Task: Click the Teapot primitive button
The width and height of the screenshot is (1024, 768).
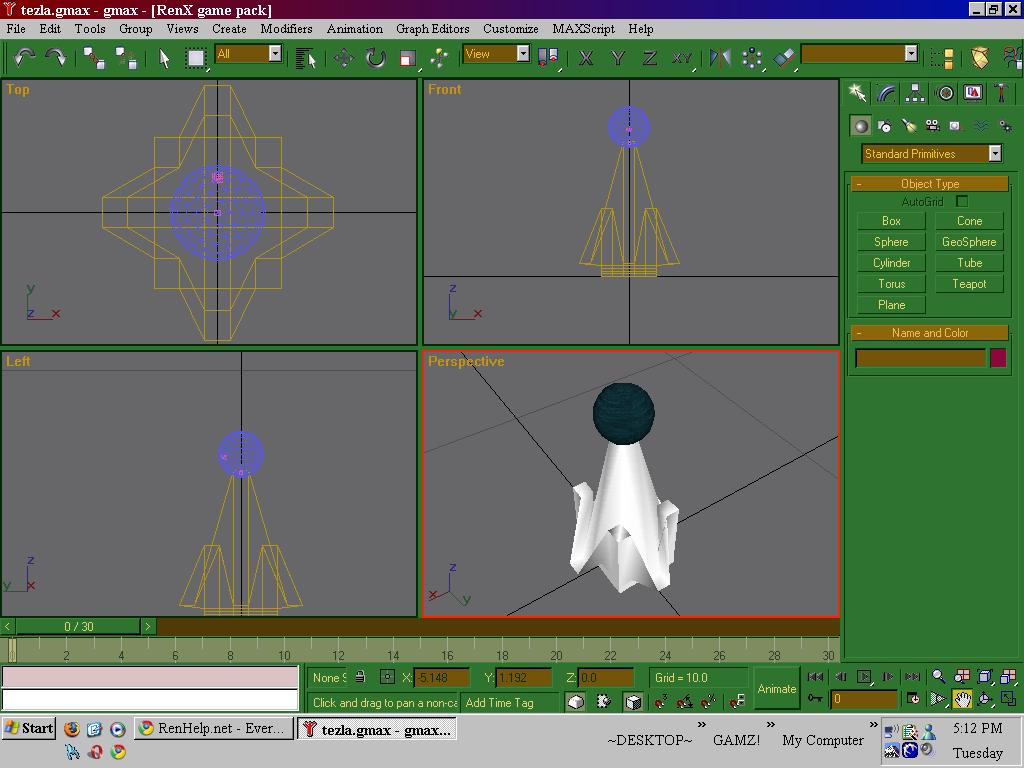Action: [969, 284]
